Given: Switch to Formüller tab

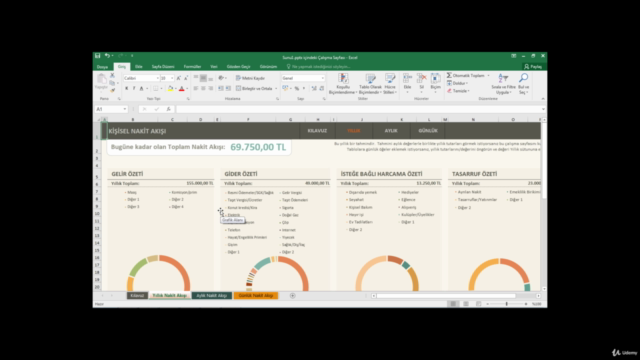Looking at the screenshot, I should coord(192,67).
